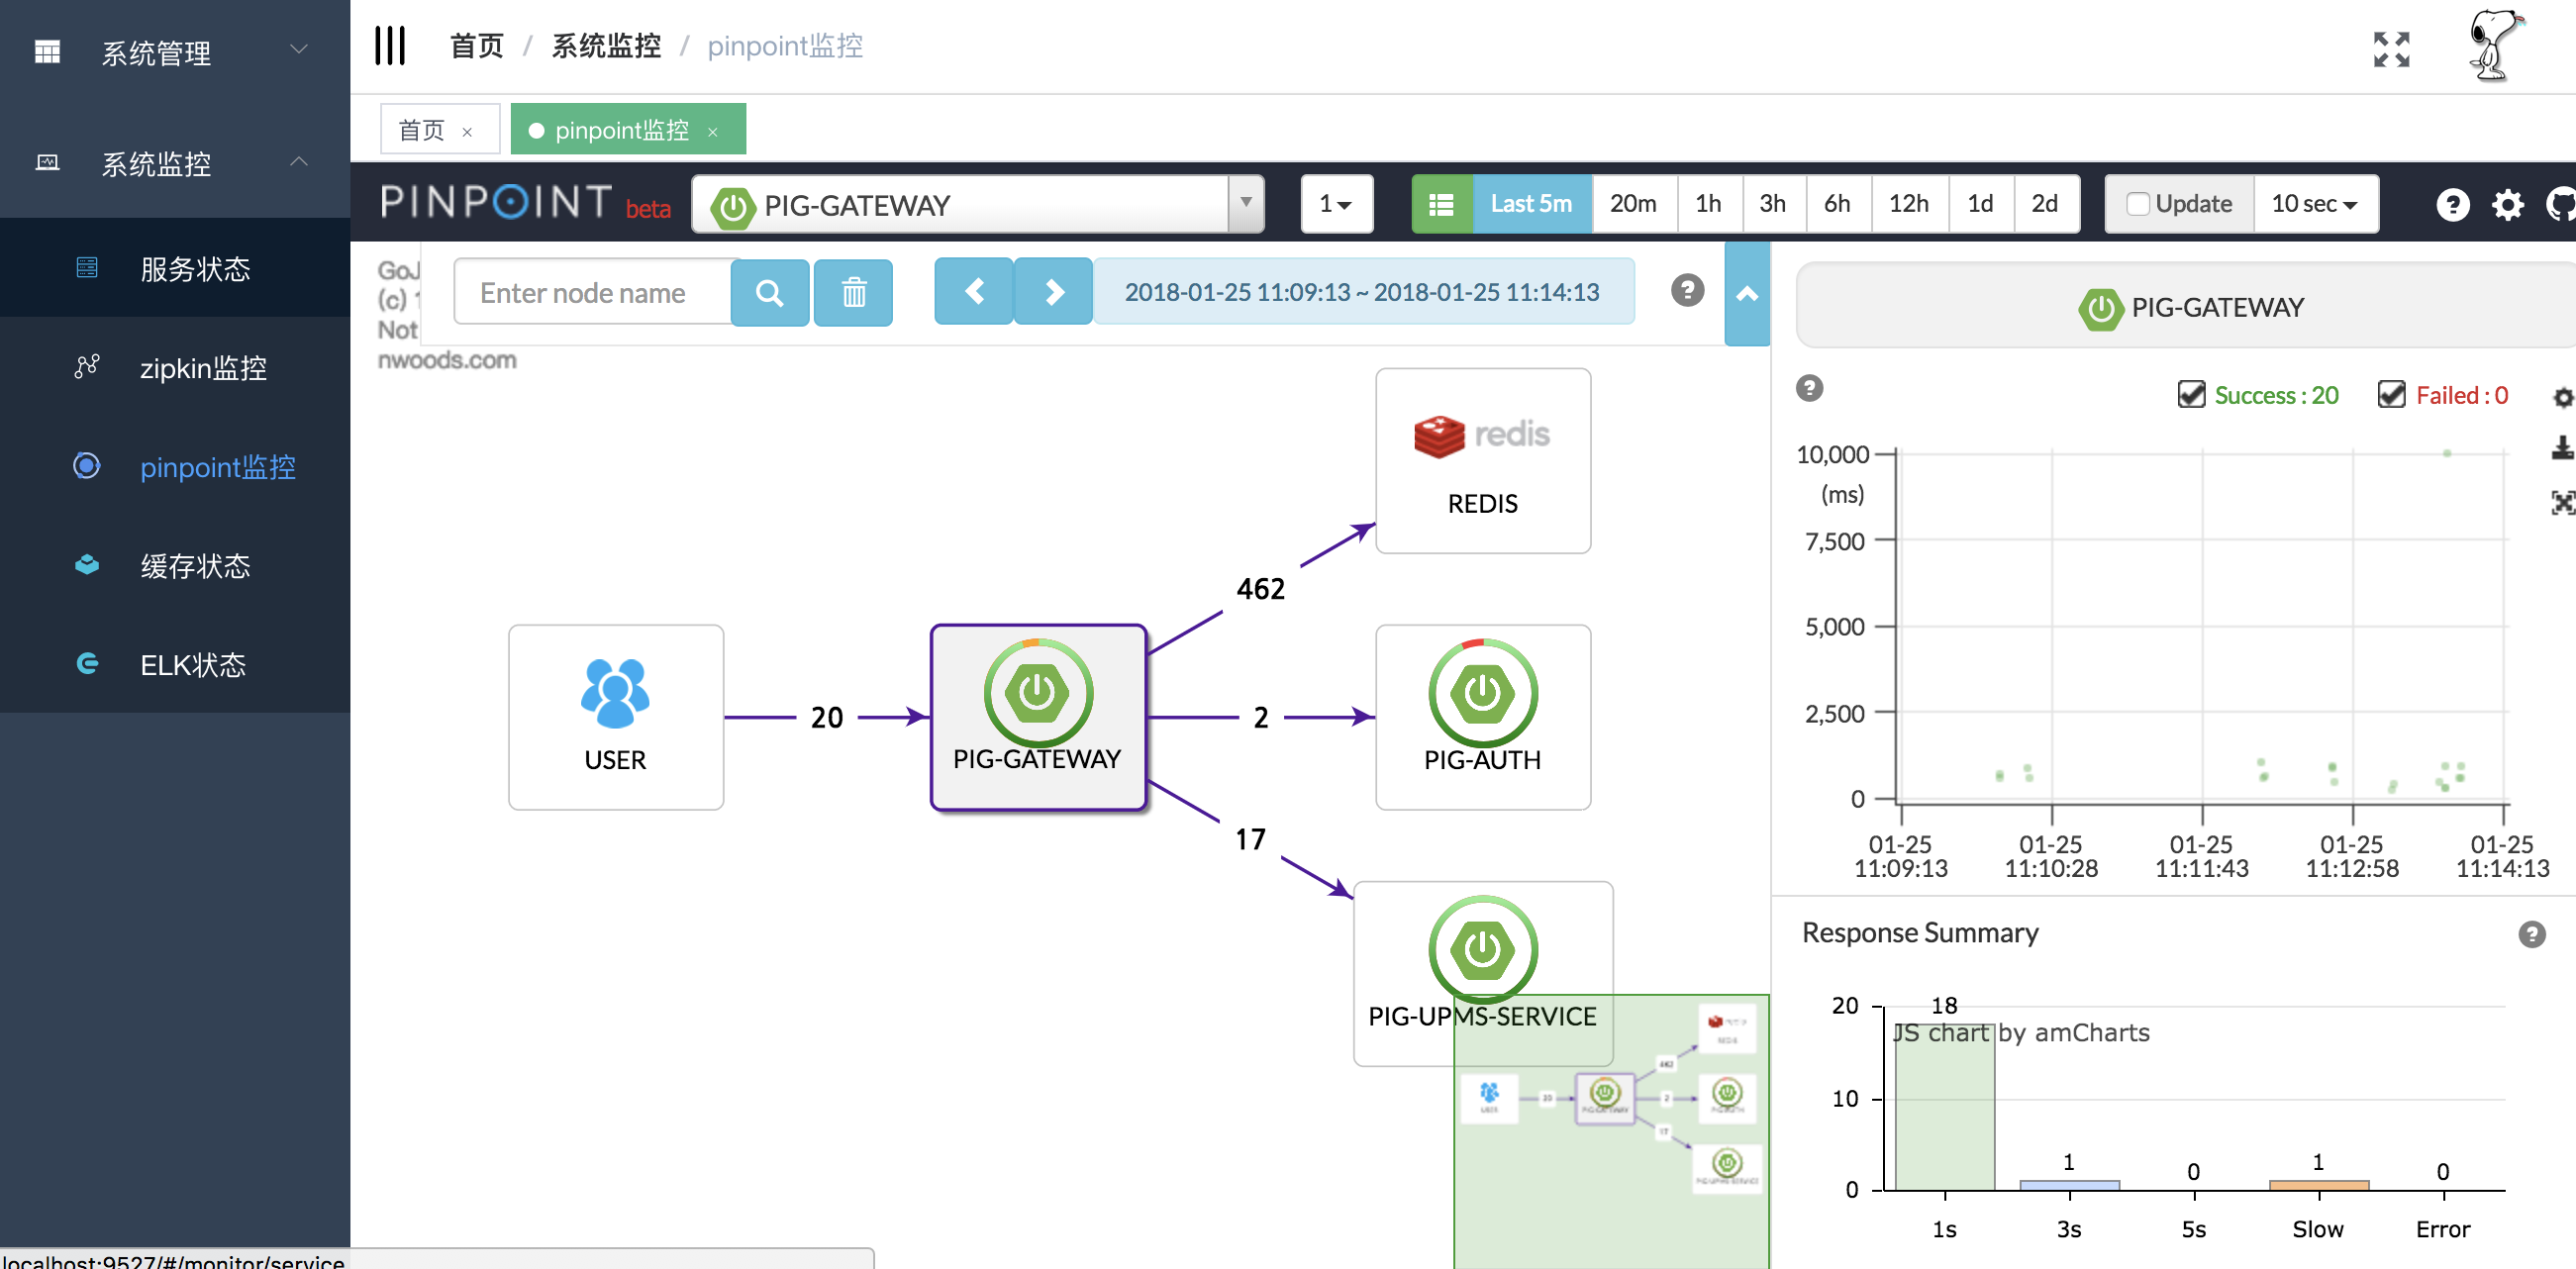Open the PIG-GATEWAY application dropdown

tap(977, 204)
